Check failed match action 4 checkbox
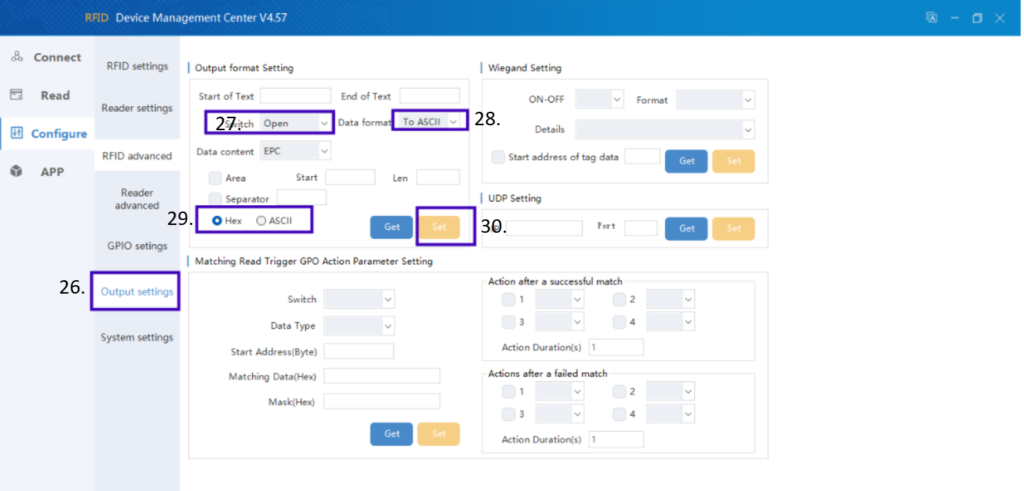The image size is (1024, 491). coord(619,414)
